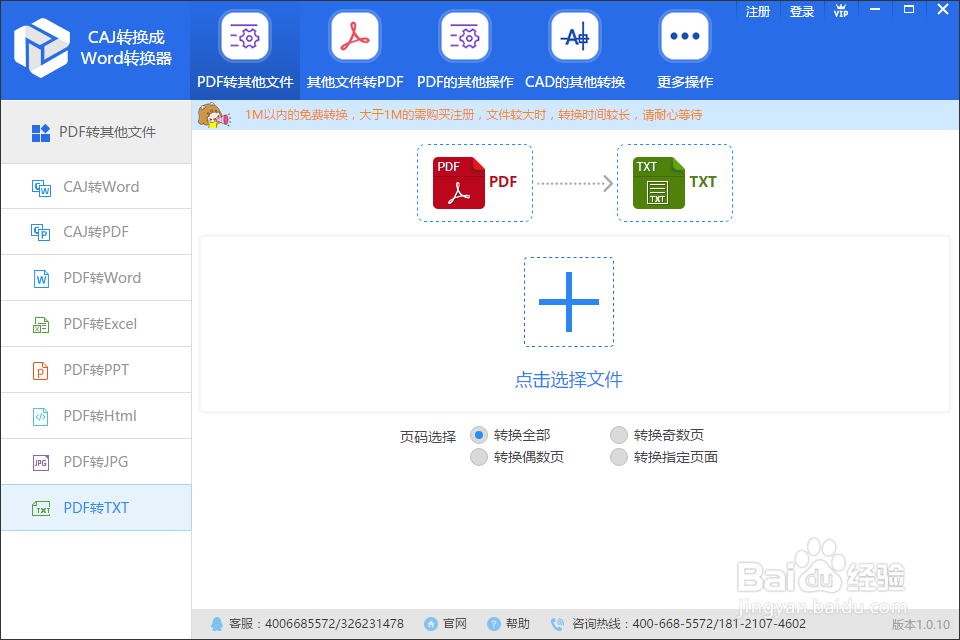Image resolution: width=960 pixels, height=640 pixels.
Task: Click the blue plus add-file icon
Action: (569, 302)
